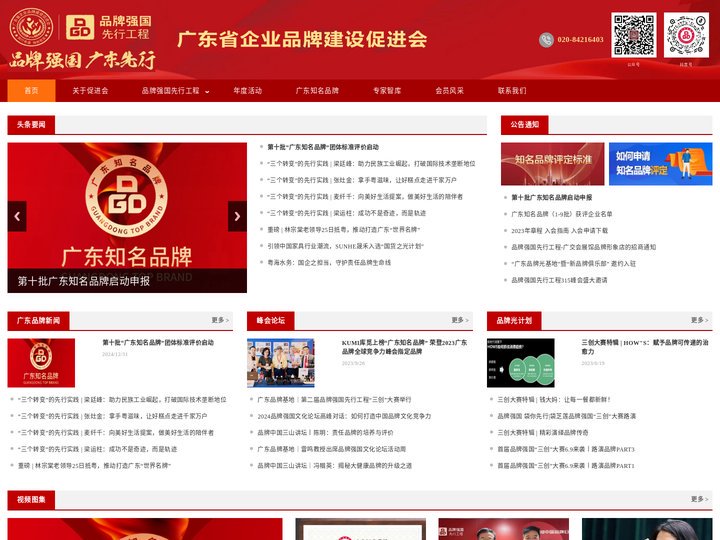Viewport: 720px width, 540px height.
Task: Click 更多 in 品牌光计划 section
Action: 700,320
